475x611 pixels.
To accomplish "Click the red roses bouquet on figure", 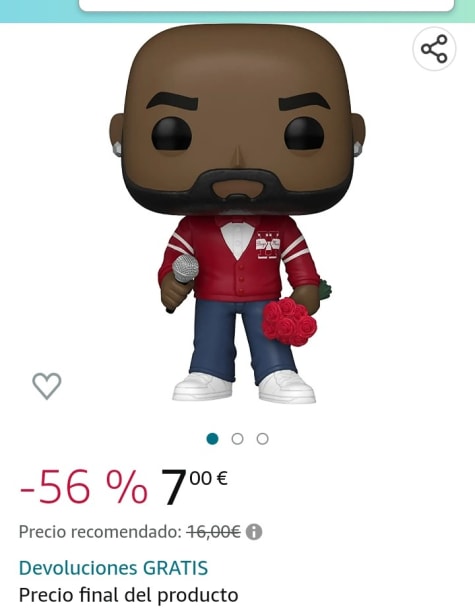I will [289, 321].
